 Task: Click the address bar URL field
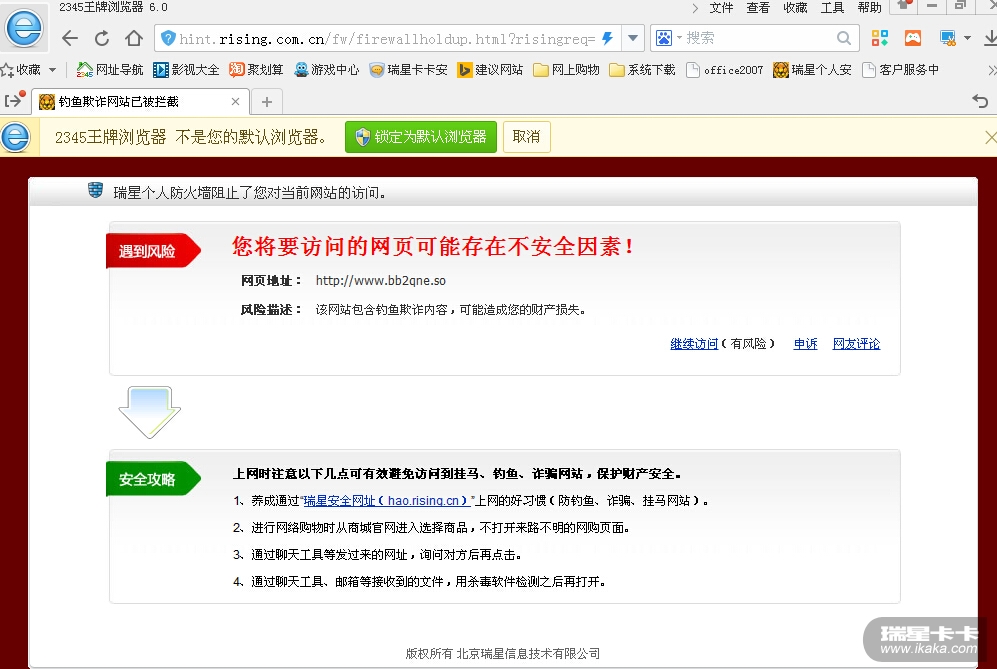click(x=387, y=39)
